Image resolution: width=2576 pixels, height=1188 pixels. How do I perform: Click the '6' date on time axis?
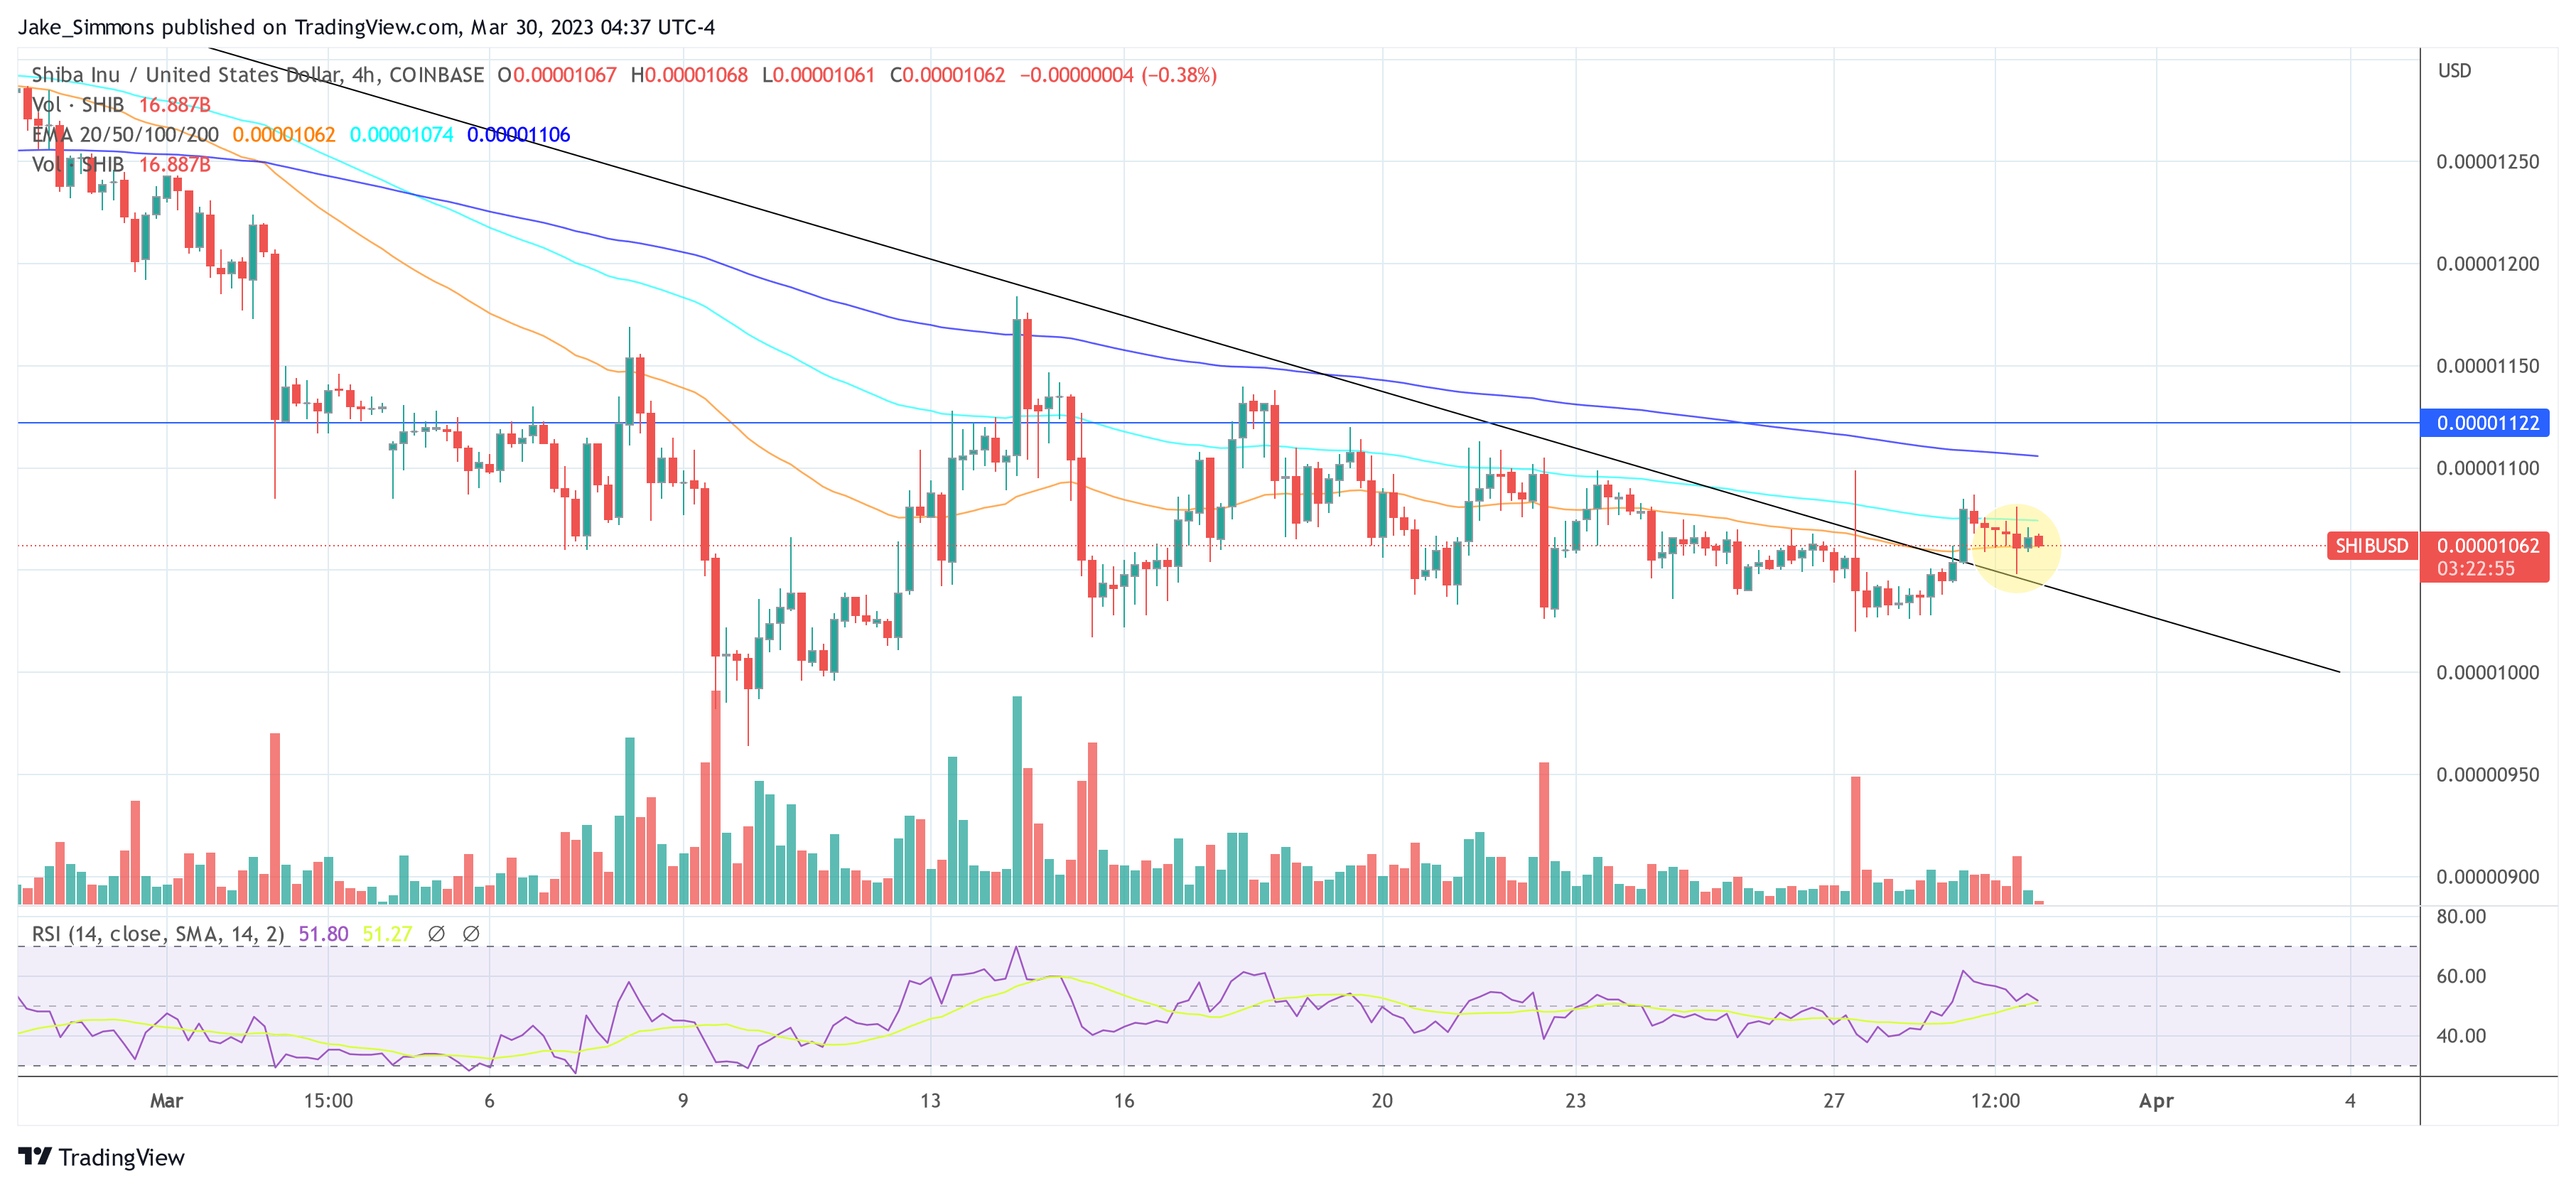click(x=489, y=1101)
